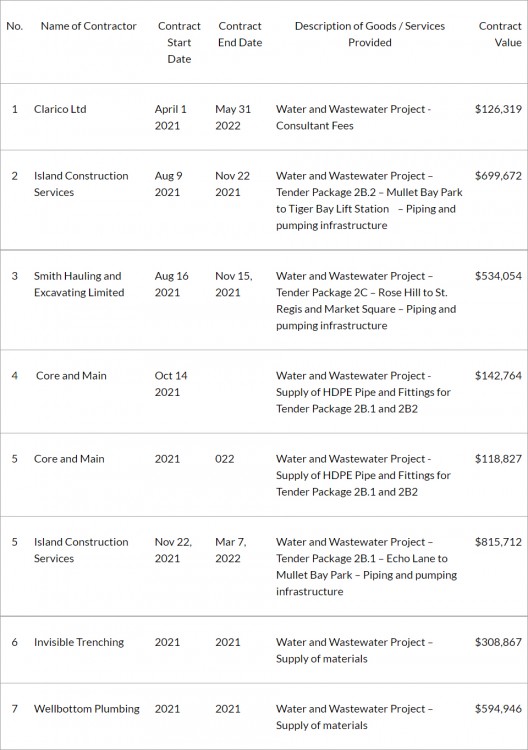Select the Invisible Trenching contractor name
Viewport: 528px width, 750px height.
pyautogui.click(x=79, y=642)
